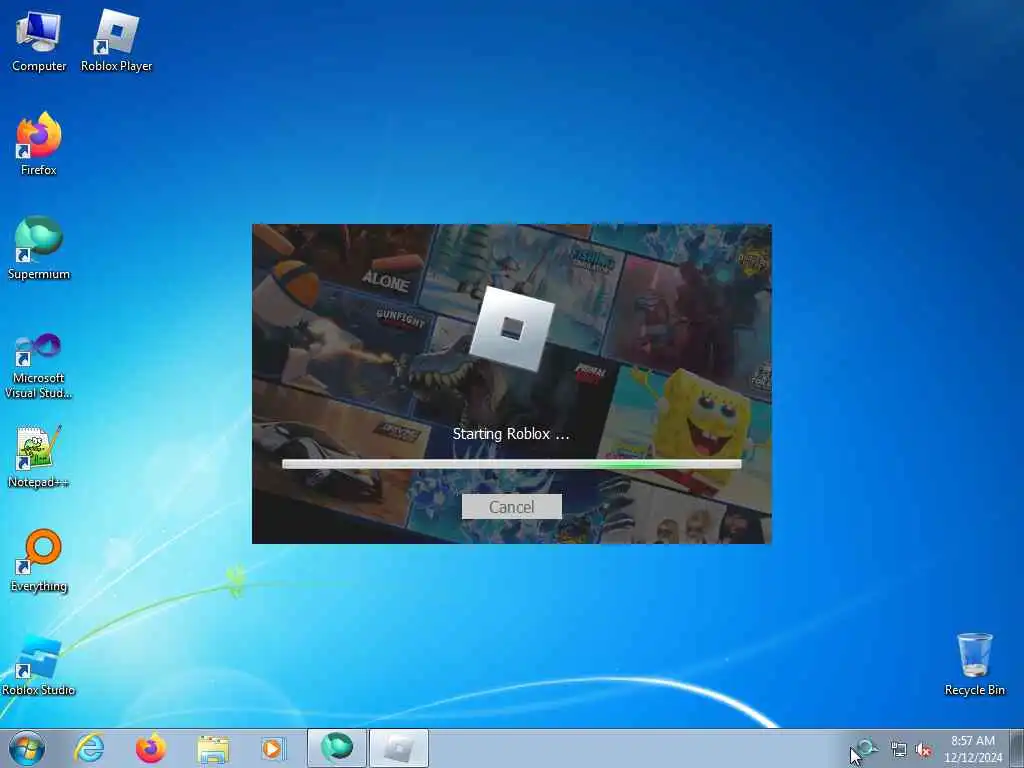
Task: Switch to the Supermium taskbar window
Action: point(336,748)
